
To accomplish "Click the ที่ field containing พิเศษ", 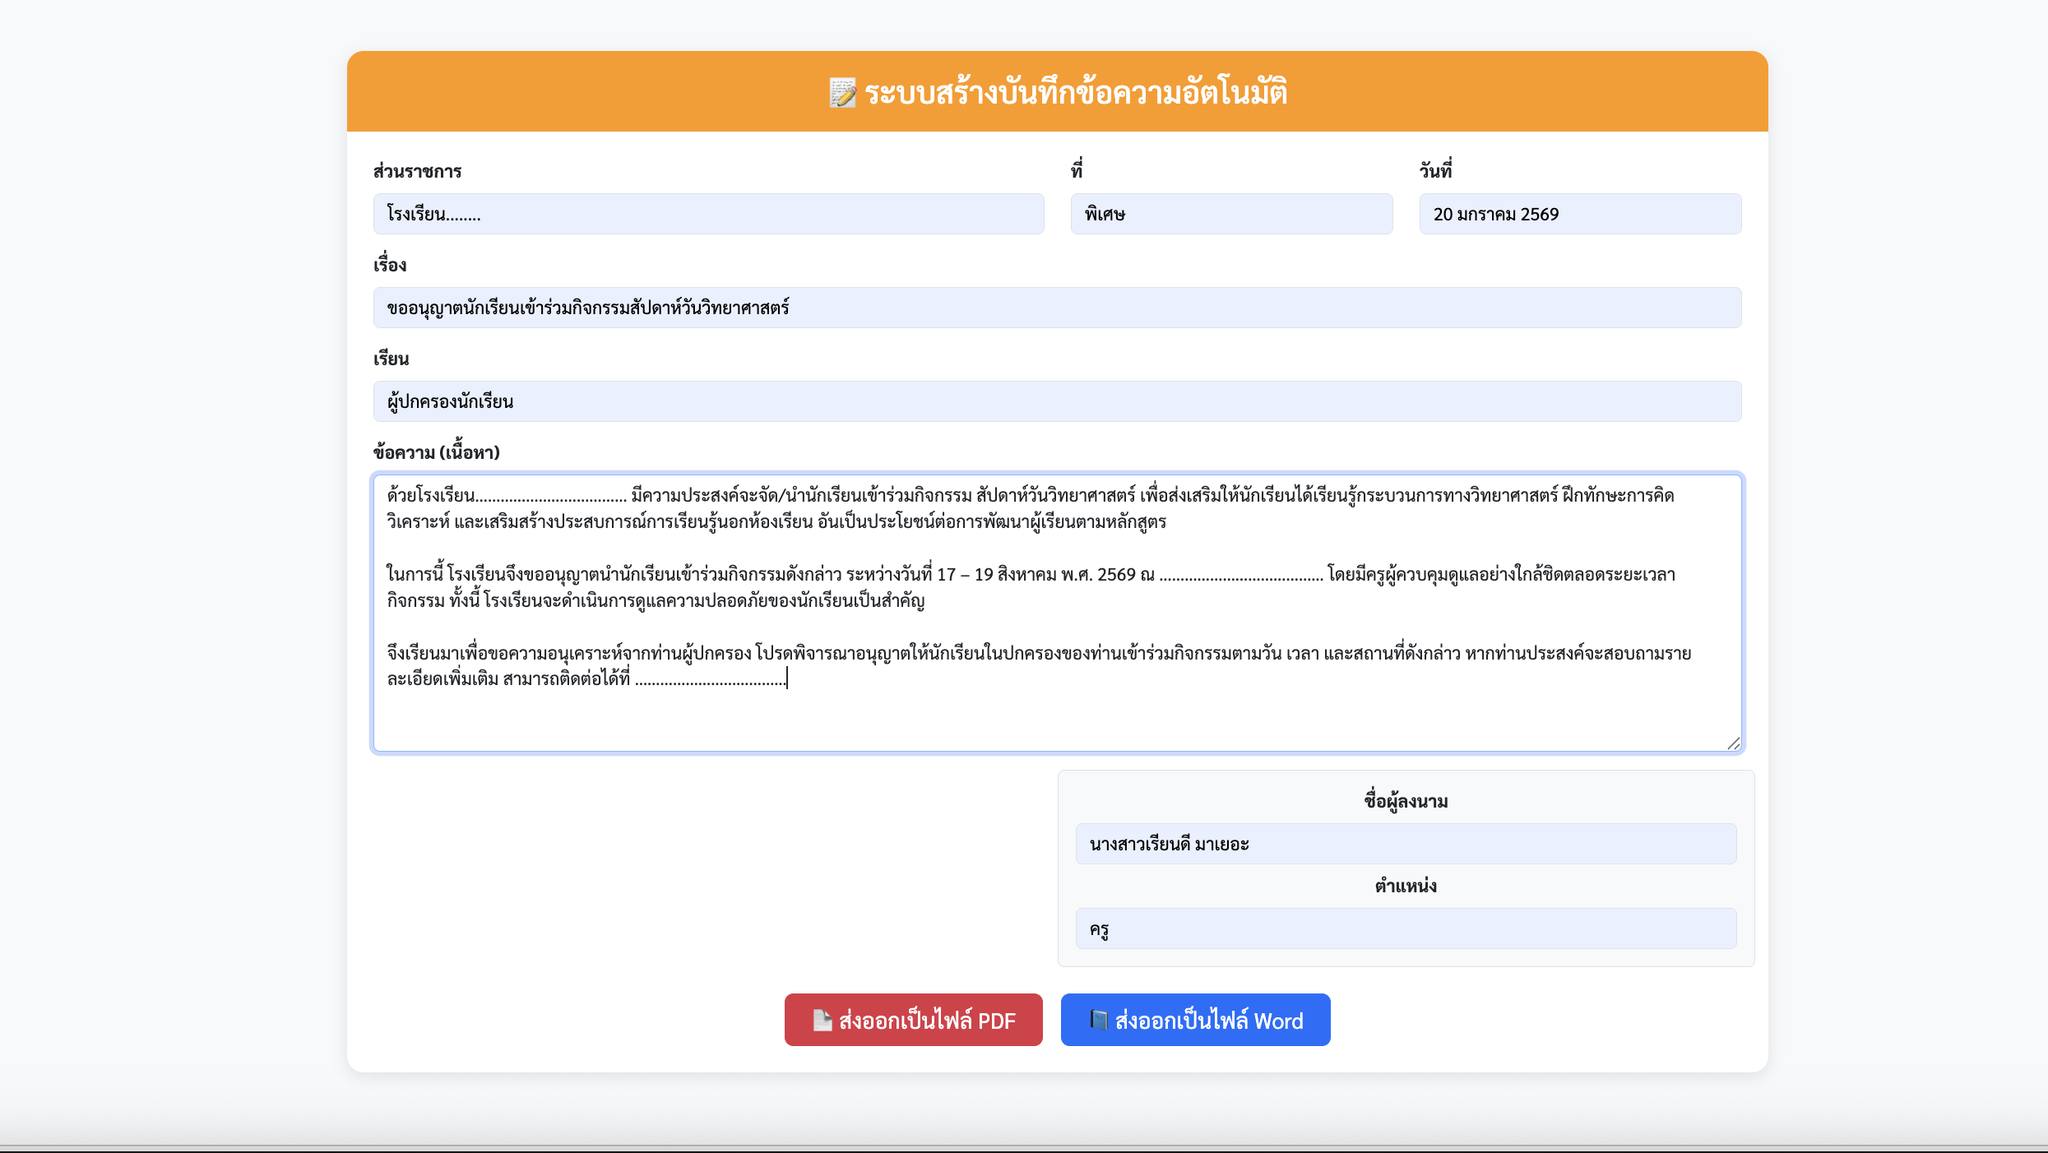I will point(1231,214).
